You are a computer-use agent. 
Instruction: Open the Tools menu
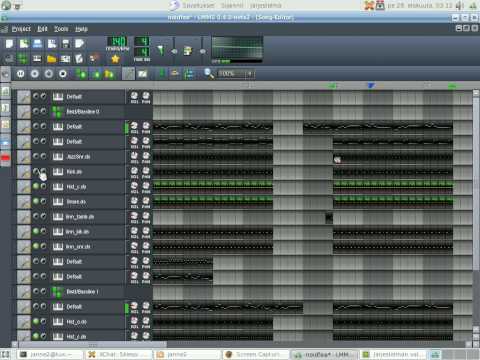tap(61, 29)
